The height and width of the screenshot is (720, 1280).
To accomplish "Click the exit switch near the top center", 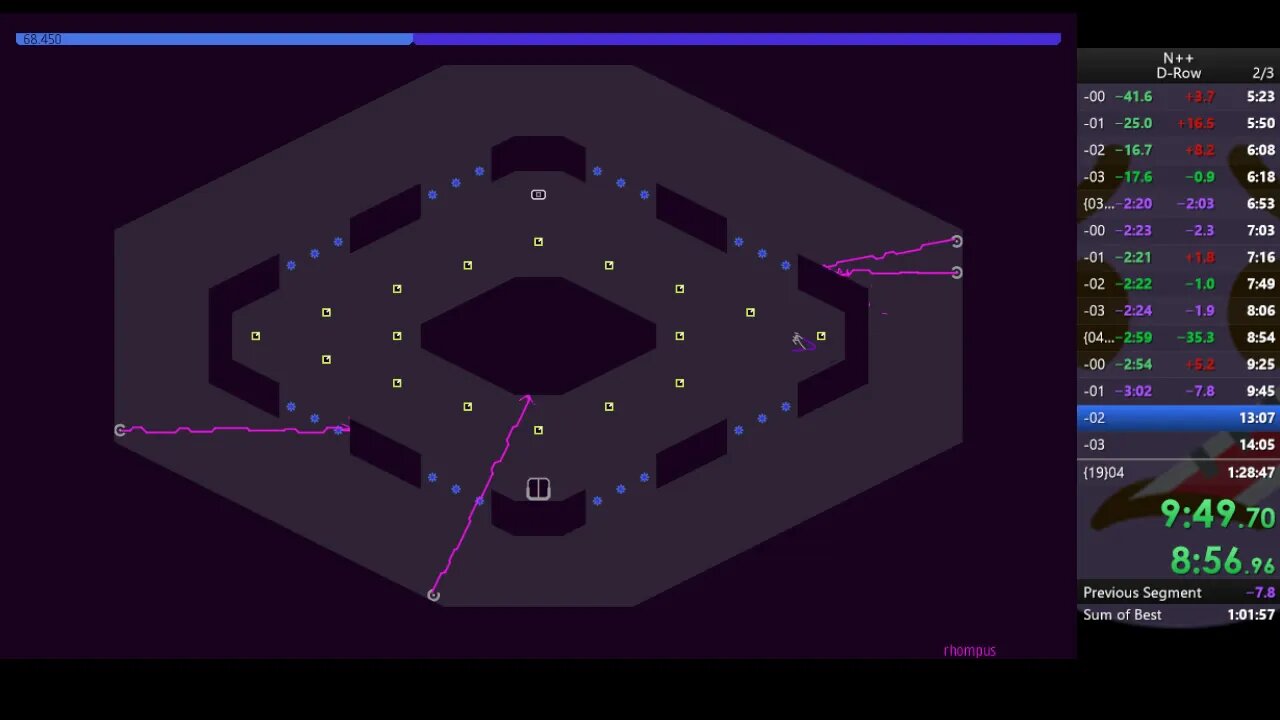I will click(538, 195).
